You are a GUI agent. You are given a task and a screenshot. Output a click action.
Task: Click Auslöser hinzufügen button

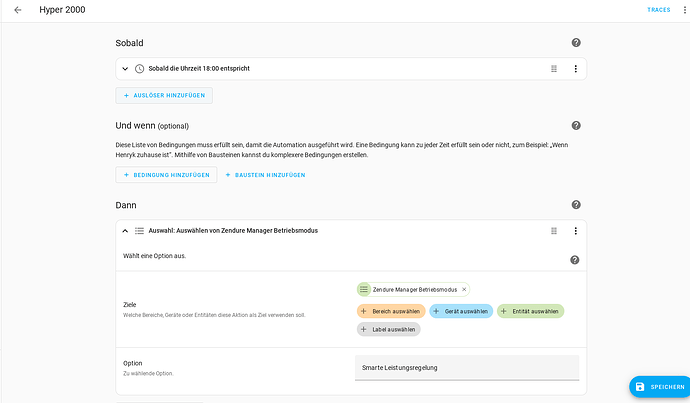click(164, 95)
